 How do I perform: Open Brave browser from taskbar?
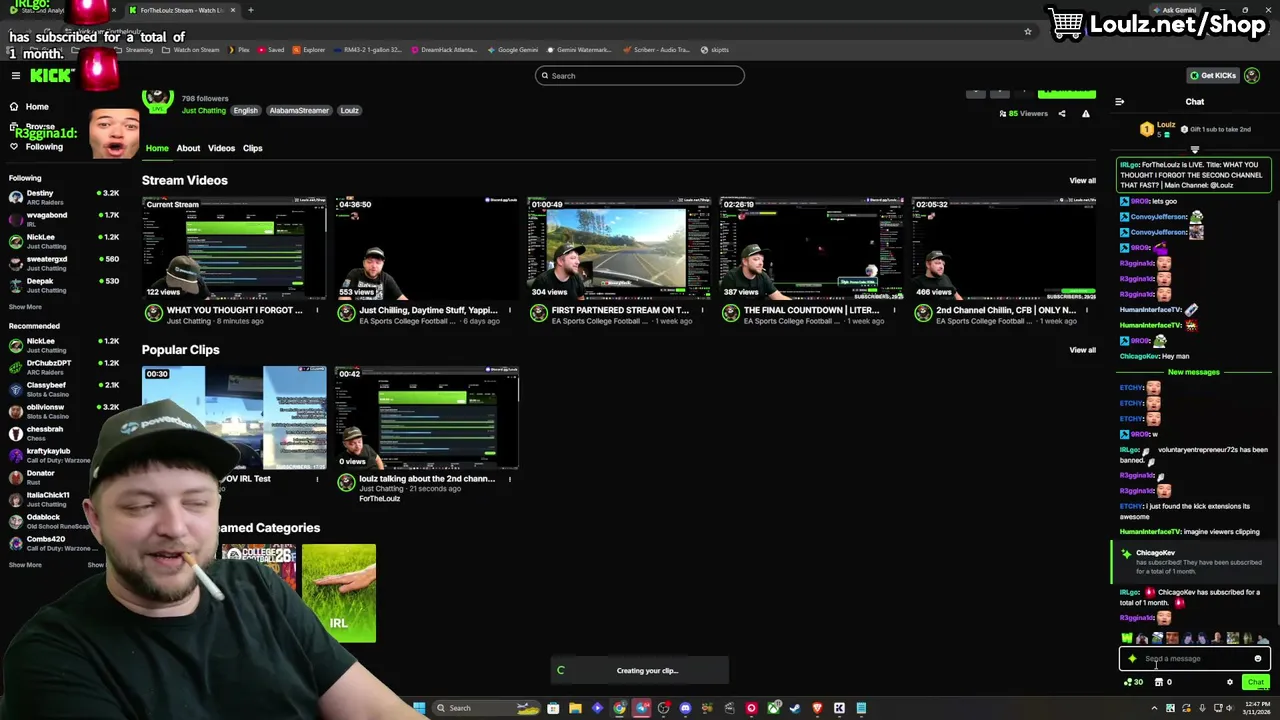pos(817,708)
